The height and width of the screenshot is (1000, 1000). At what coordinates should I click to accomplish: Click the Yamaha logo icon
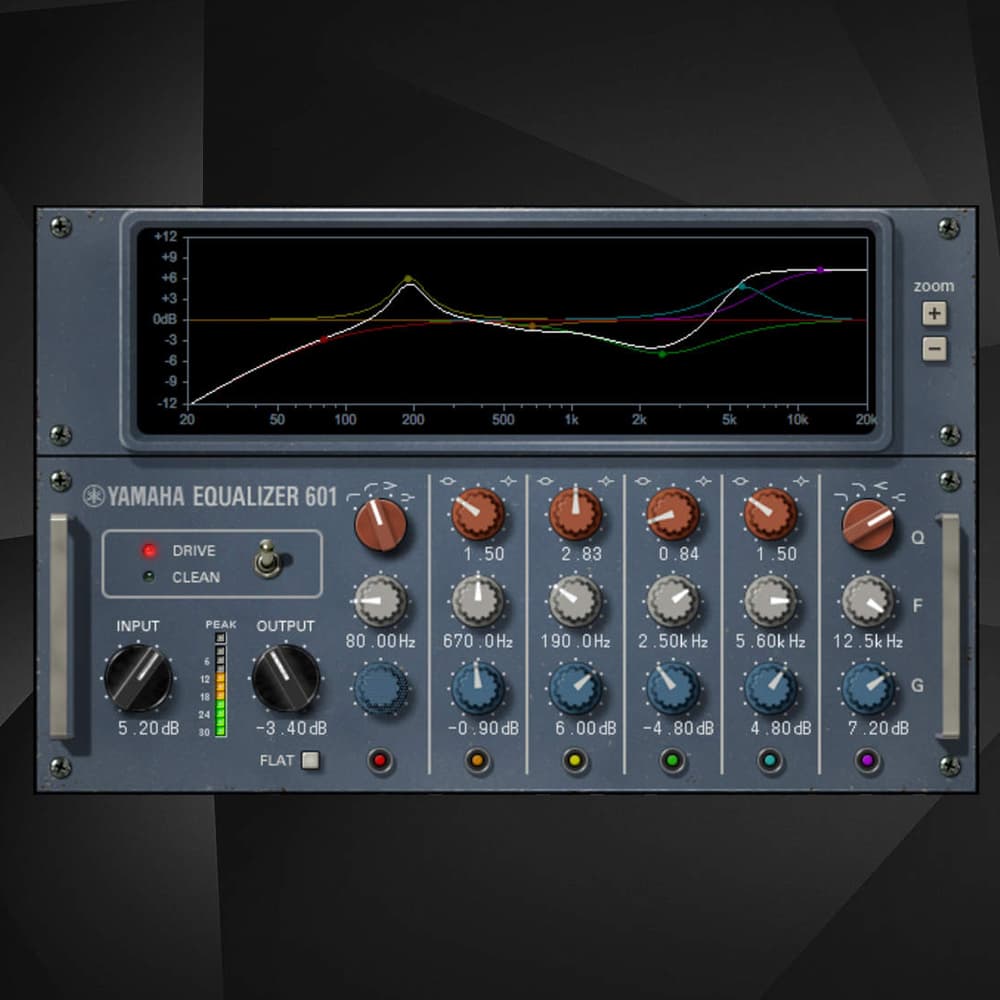pyautogui.click(x=94, y=496)
